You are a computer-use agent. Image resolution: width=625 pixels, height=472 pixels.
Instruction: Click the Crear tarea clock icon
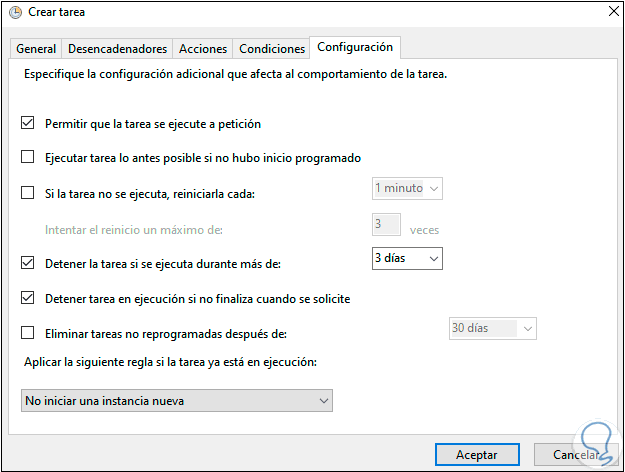(14, 13)
